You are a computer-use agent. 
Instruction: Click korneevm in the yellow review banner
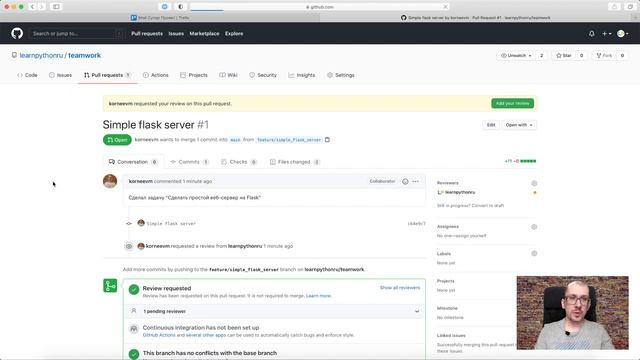click(121, 104)
